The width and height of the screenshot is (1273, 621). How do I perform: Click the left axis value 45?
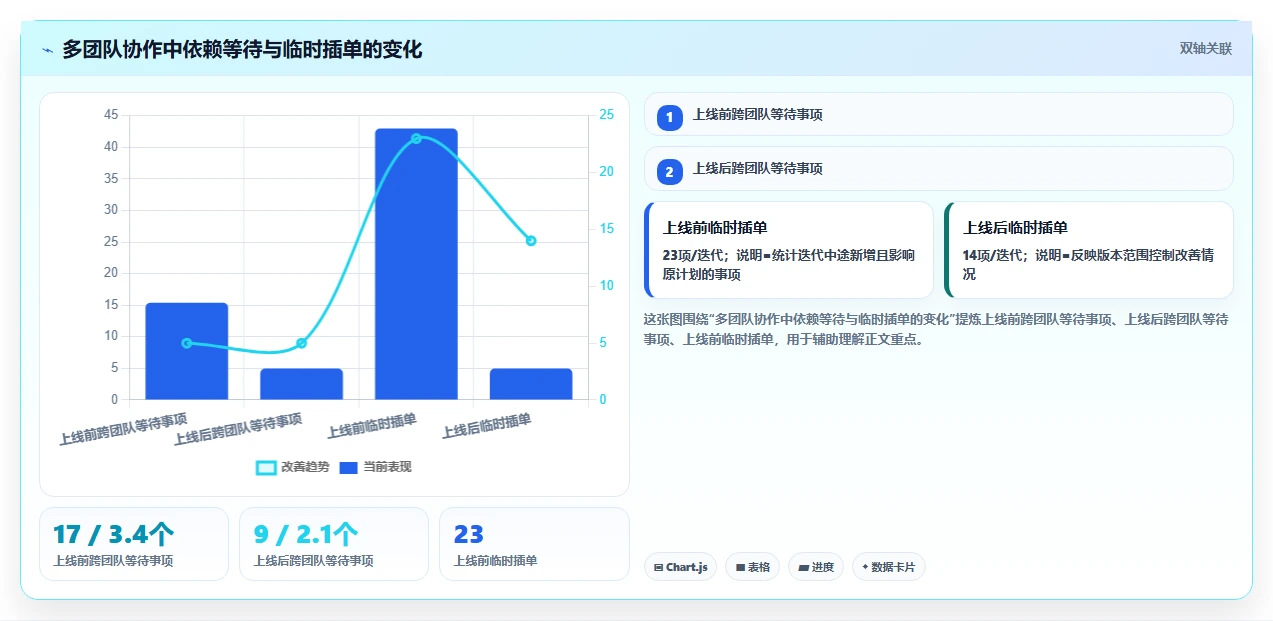111,115
